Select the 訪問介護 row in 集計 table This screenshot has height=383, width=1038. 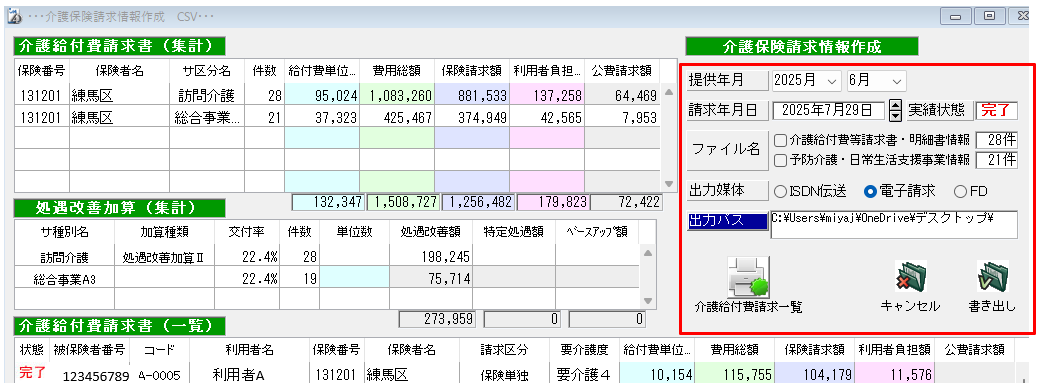coord(338,95)
